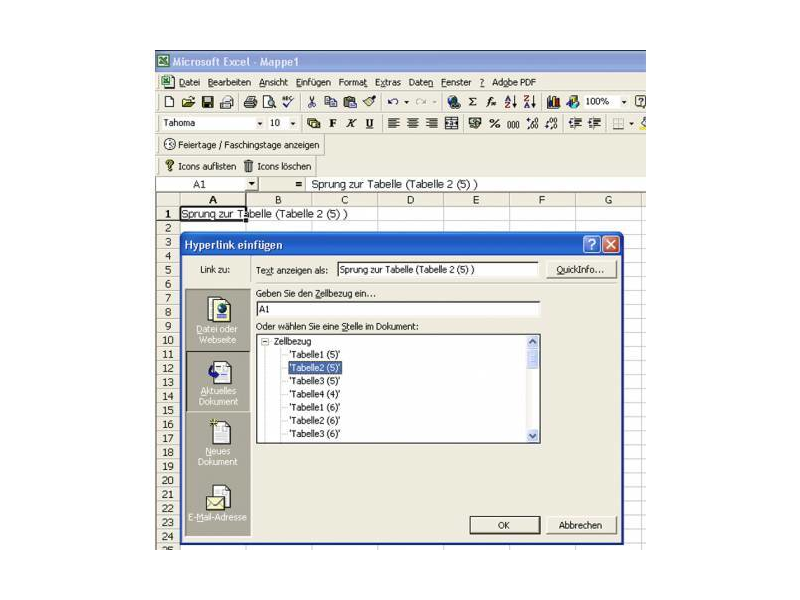Center cell text horizontally
This screenshot has width=800, height=600.
click(412, 123)
